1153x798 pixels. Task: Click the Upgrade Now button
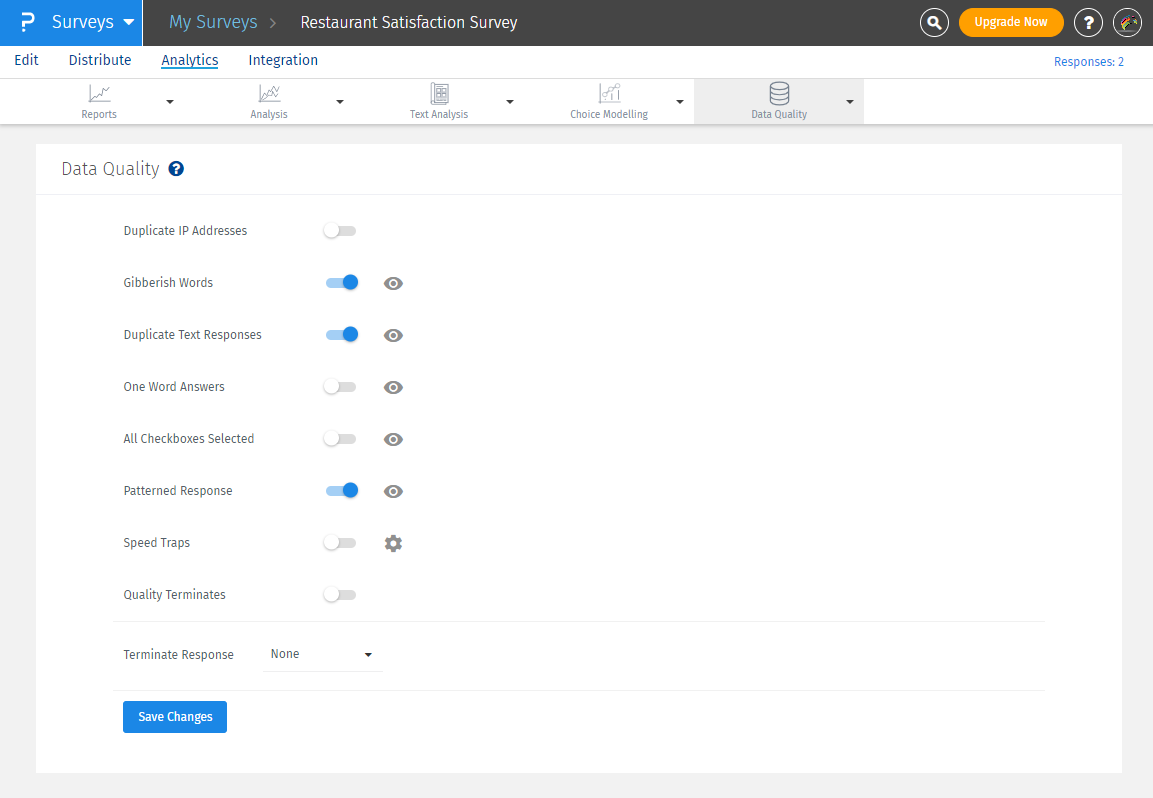point(1010,22)
